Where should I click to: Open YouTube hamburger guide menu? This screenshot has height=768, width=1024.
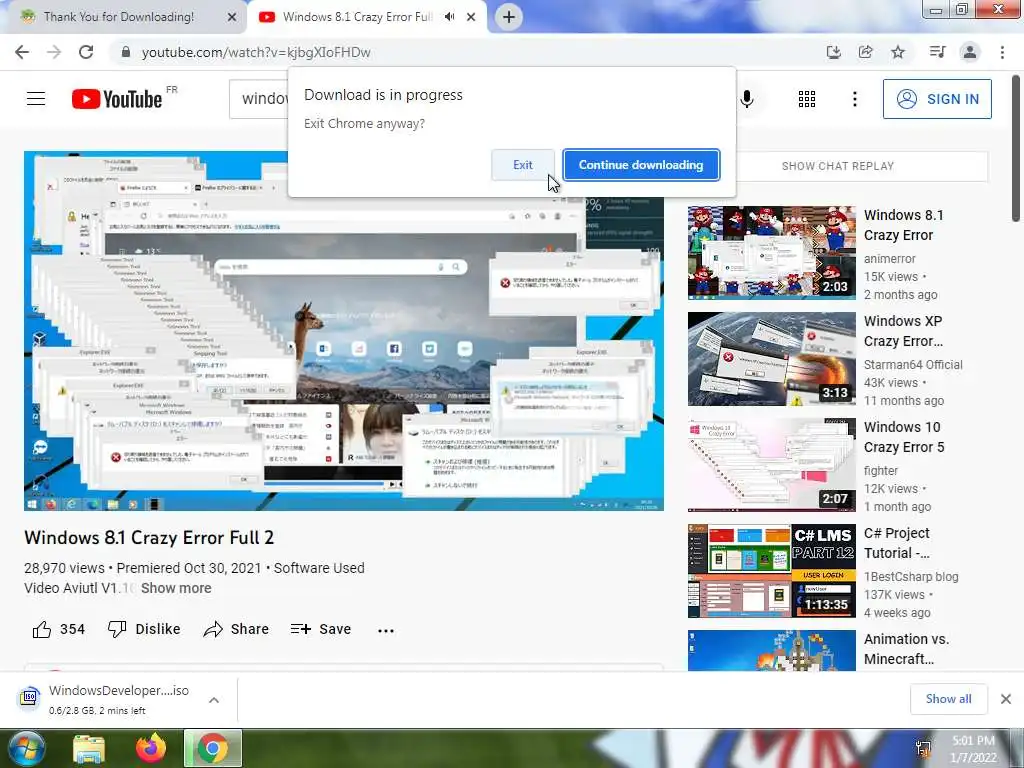tap(36, 99)
